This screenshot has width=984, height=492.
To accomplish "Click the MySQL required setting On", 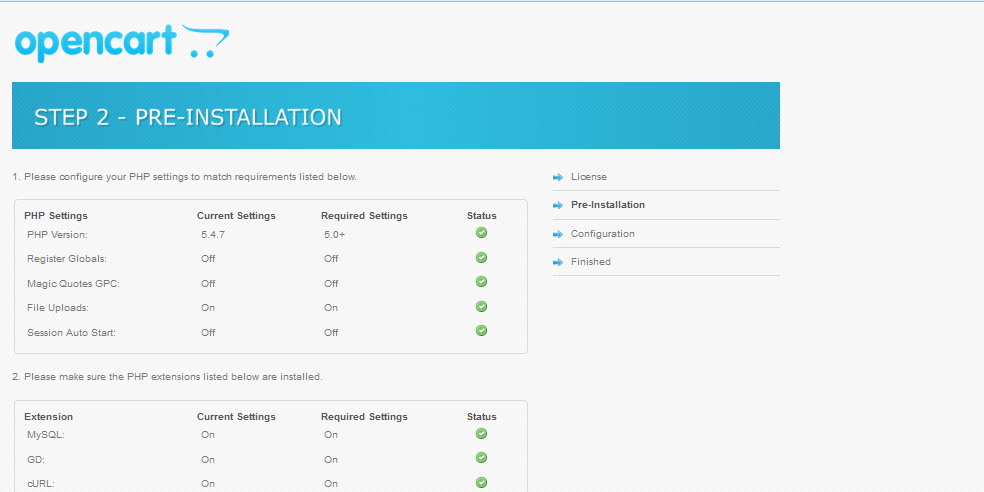I will (x=331, y=435).
